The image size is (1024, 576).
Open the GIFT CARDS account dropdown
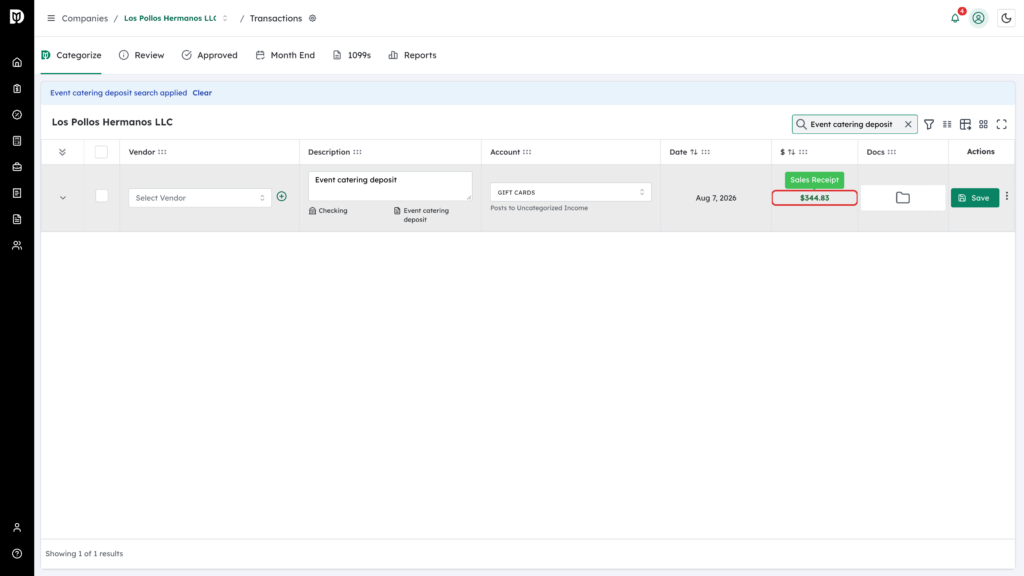pos(571,192)
